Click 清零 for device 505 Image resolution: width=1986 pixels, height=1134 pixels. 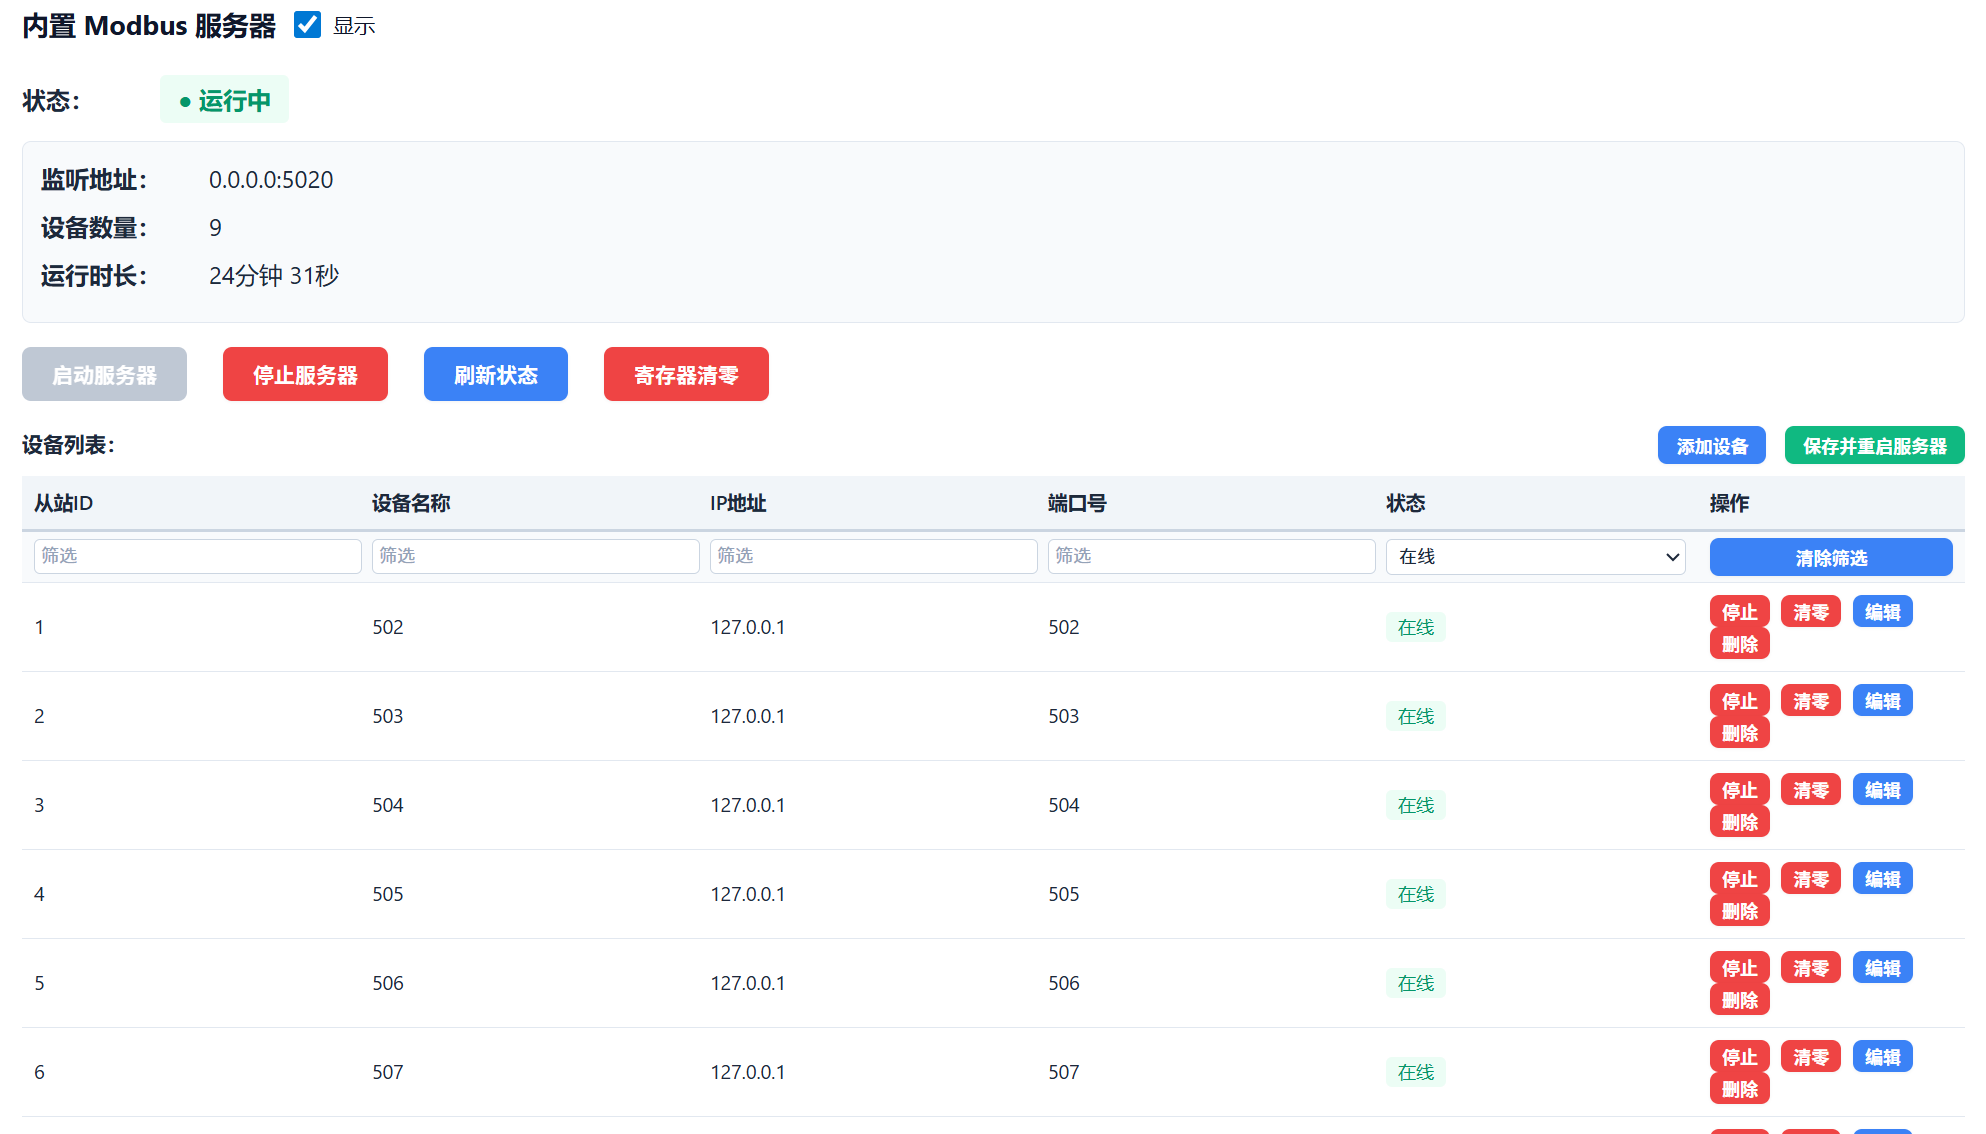pyautogui.click(x=1811, y=879)
